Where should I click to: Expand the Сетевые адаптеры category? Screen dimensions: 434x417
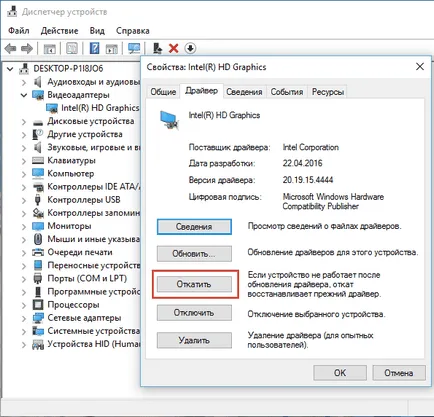(24, 318)
